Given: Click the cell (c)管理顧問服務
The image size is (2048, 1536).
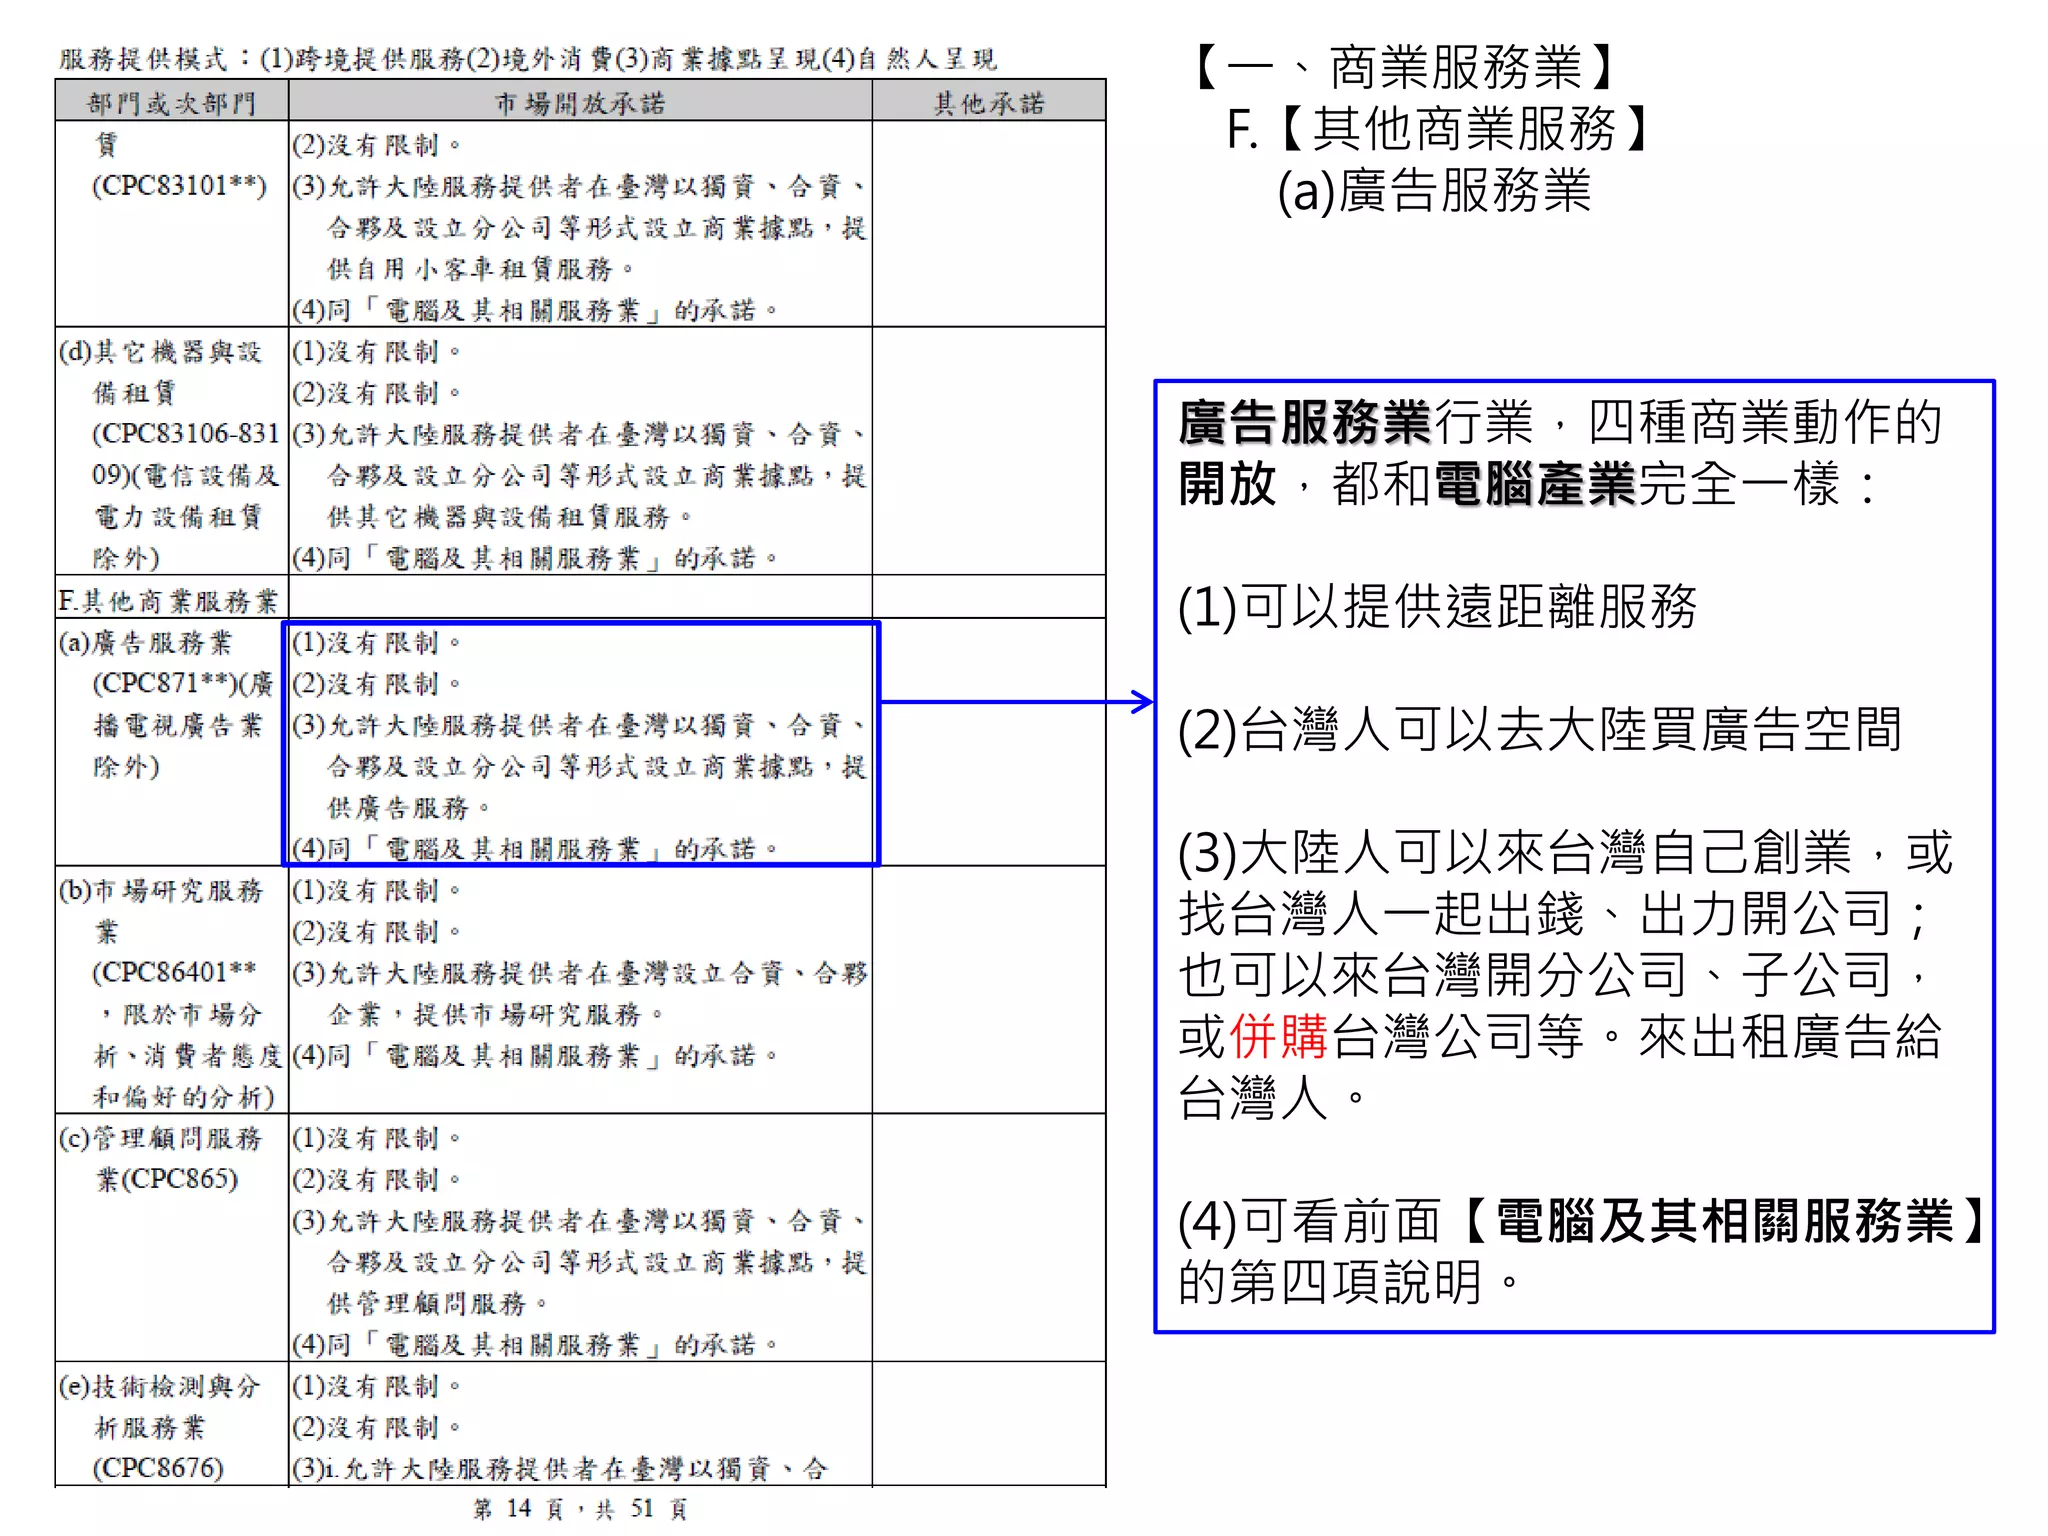Looking at the screenshot, I should (x=160, y=1138).
